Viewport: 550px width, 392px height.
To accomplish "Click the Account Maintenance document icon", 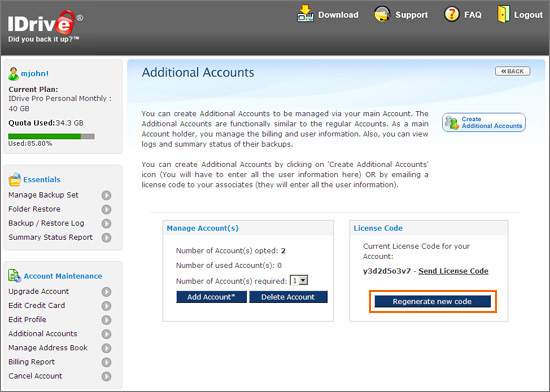I will click(14, 276).
